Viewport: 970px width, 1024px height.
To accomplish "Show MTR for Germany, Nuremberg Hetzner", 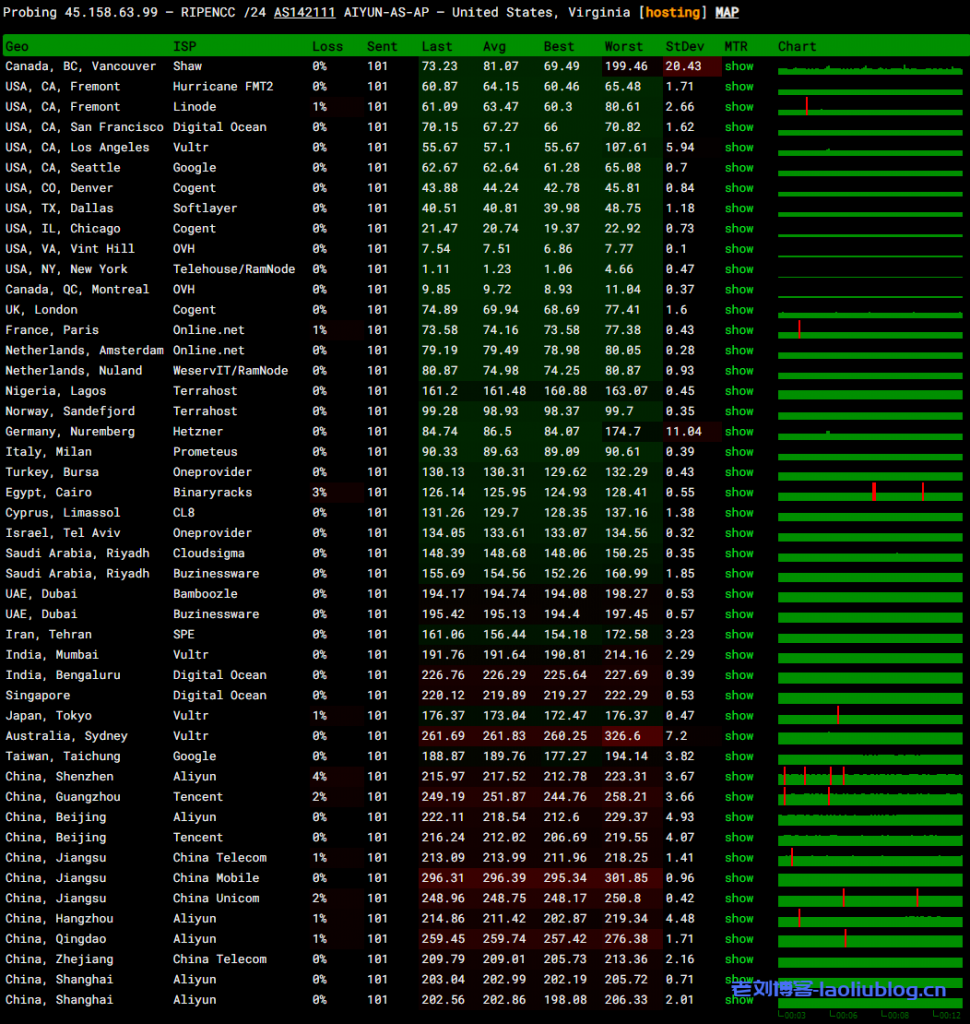I will 739,431.
